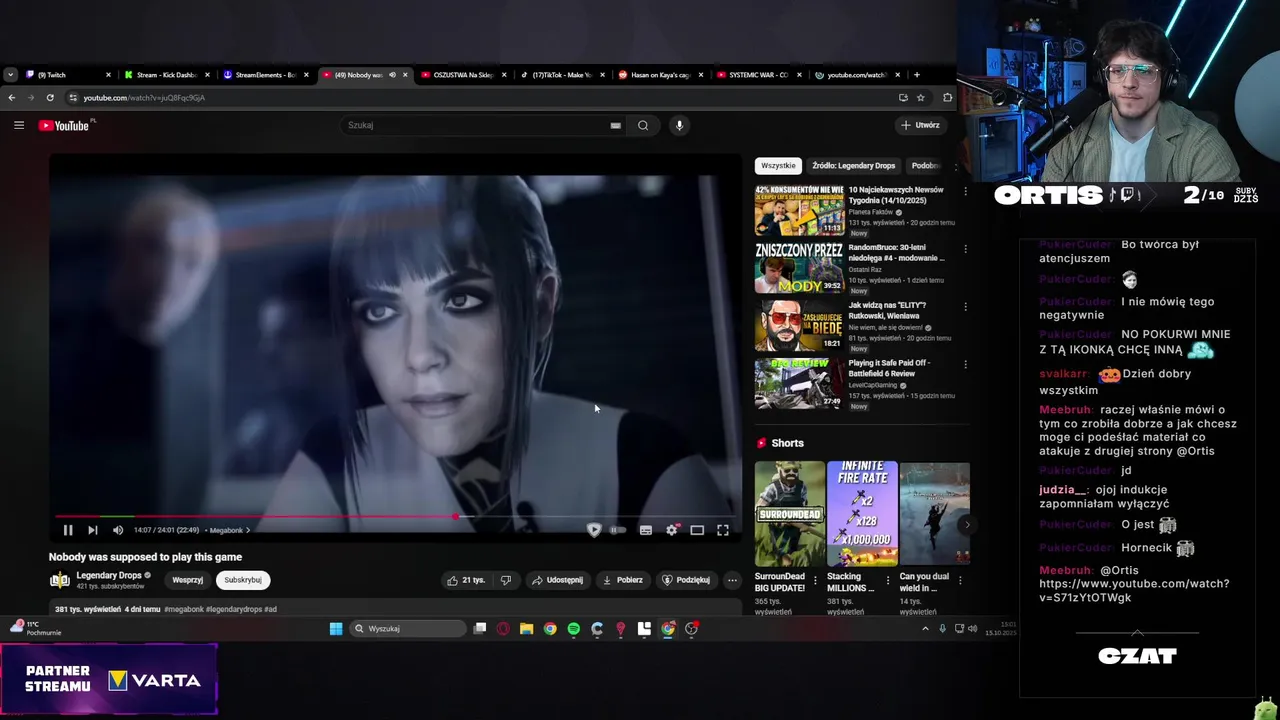
Task: Select the Źródło: Legendary Drops chip
Action: [x=853, y=166]
